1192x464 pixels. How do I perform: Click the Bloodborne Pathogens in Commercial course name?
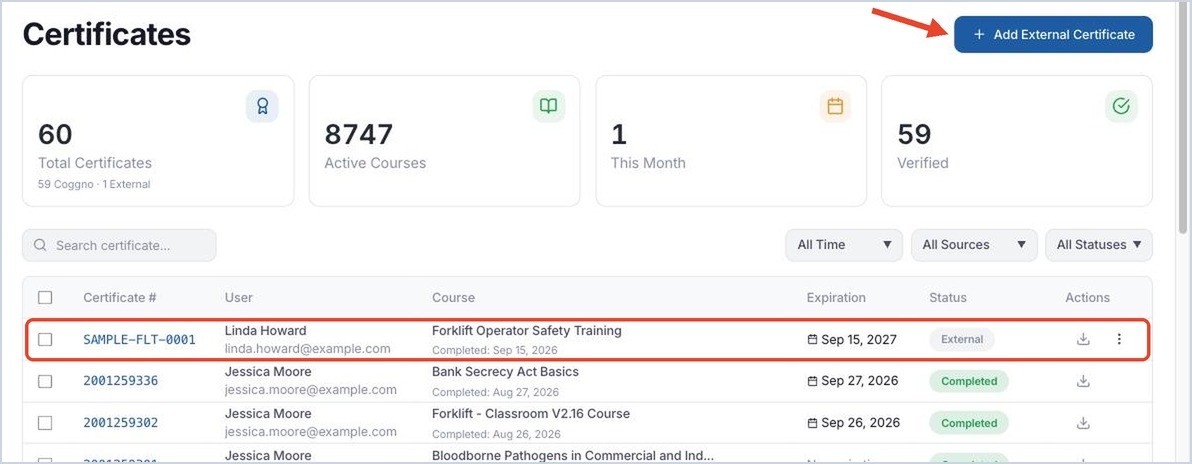point(573,456)
